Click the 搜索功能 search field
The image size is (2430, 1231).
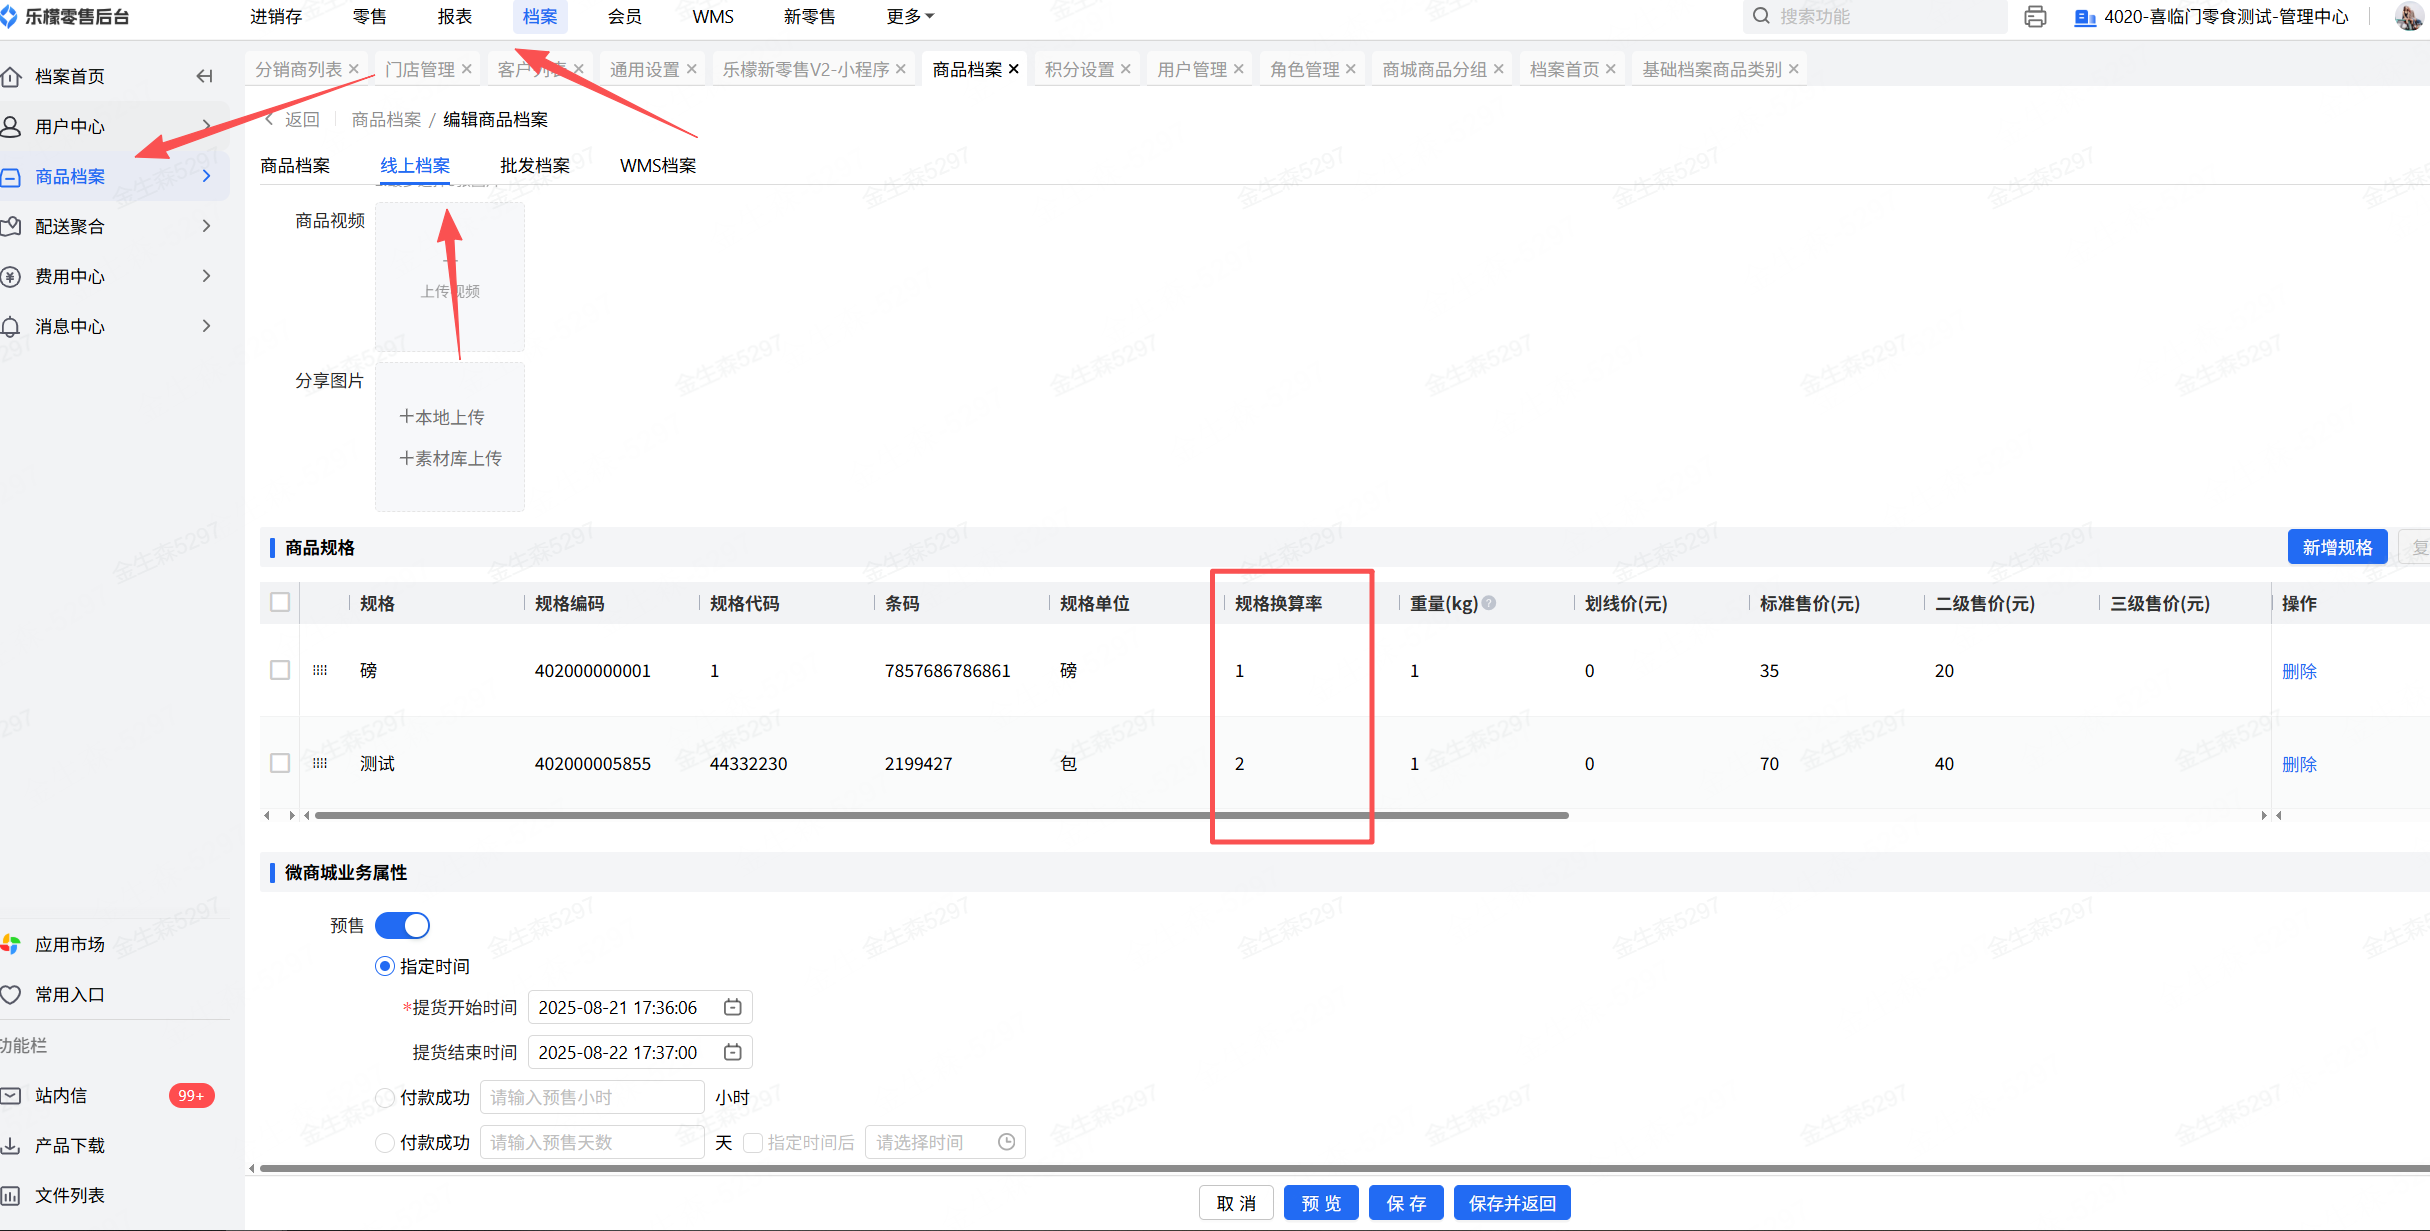(x=1880, y=17)
